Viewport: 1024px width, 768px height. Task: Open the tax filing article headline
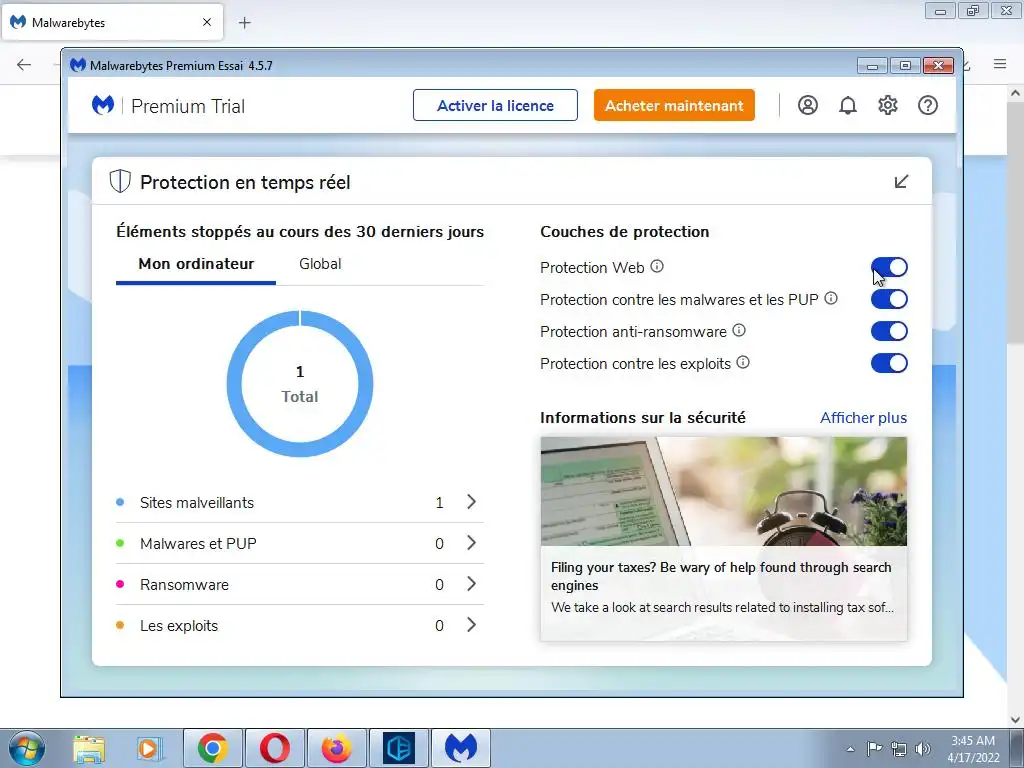pos(721,576)
